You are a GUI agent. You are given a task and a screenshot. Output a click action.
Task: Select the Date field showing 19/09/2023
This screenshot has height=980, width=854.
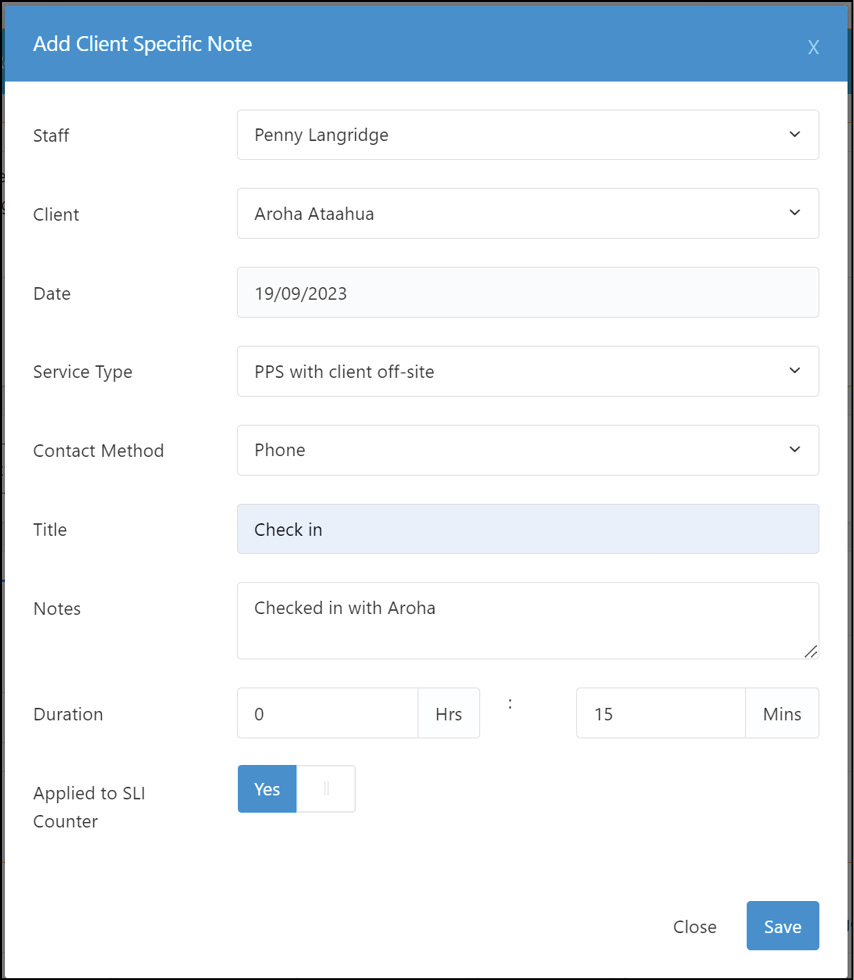pos(528,292)
